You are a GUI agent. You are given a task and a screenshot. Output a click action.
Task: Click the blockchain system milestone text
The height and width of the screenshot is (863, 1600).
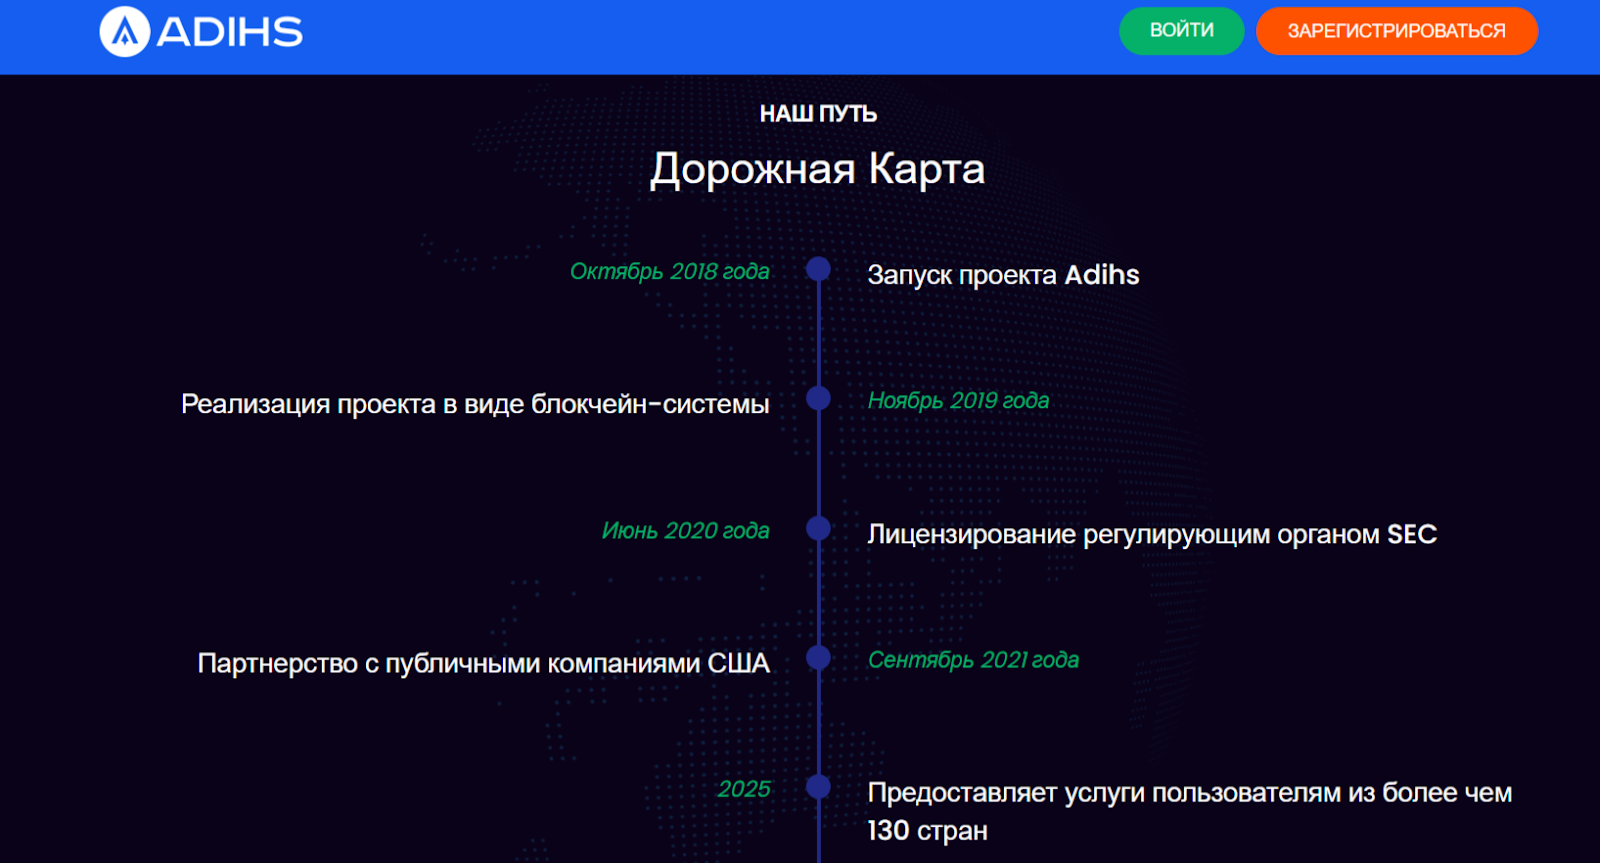(475, 404)
